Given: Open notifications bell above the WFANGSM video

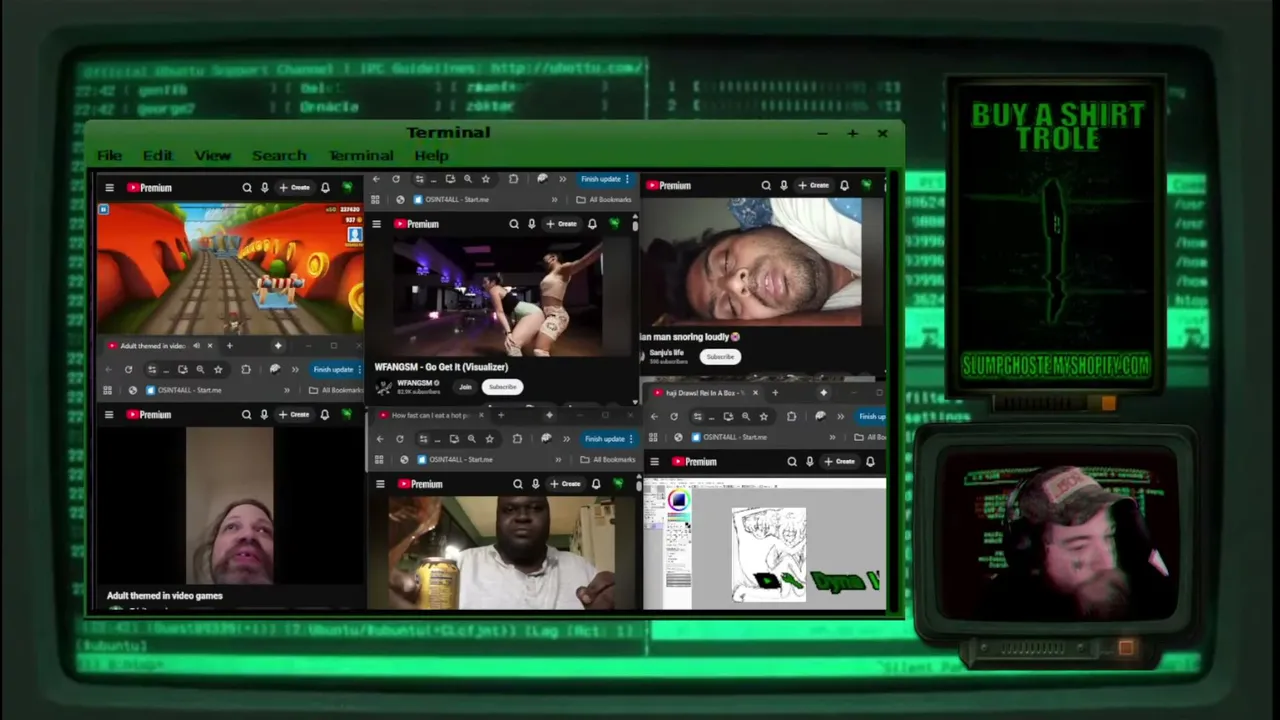Looking at the screenshot, I should point(592,224).
